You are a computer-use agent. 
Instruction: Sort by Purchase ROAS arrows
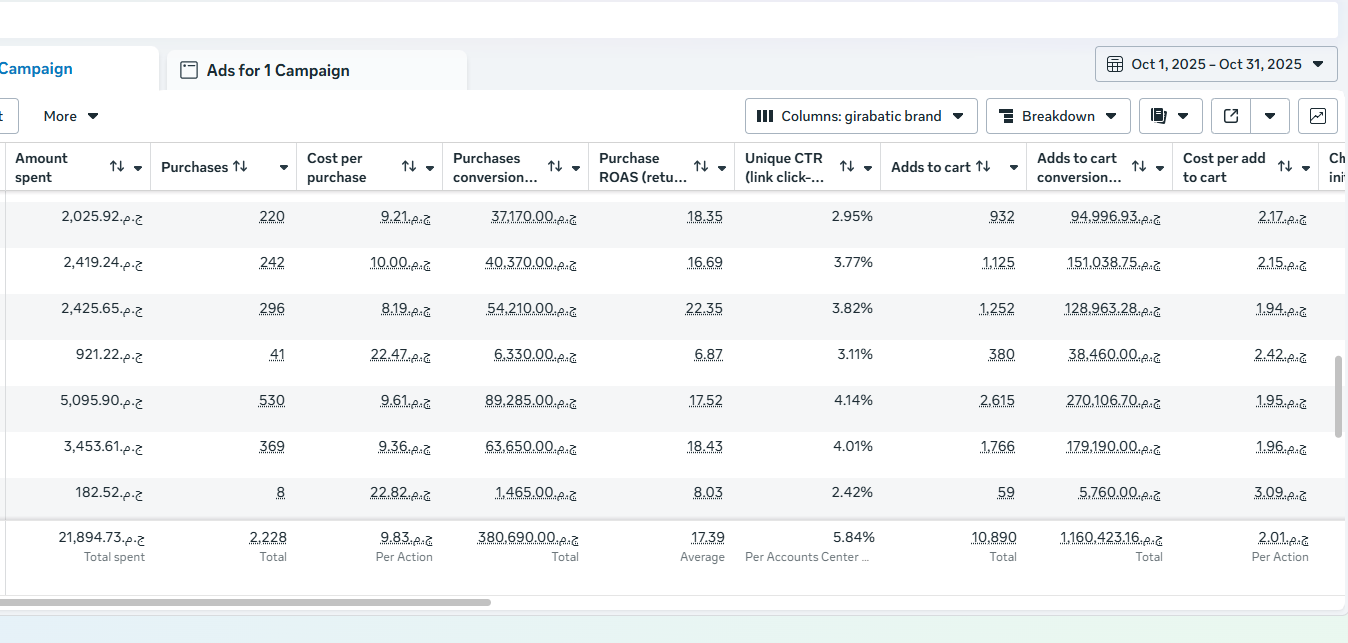coord(701,167)
